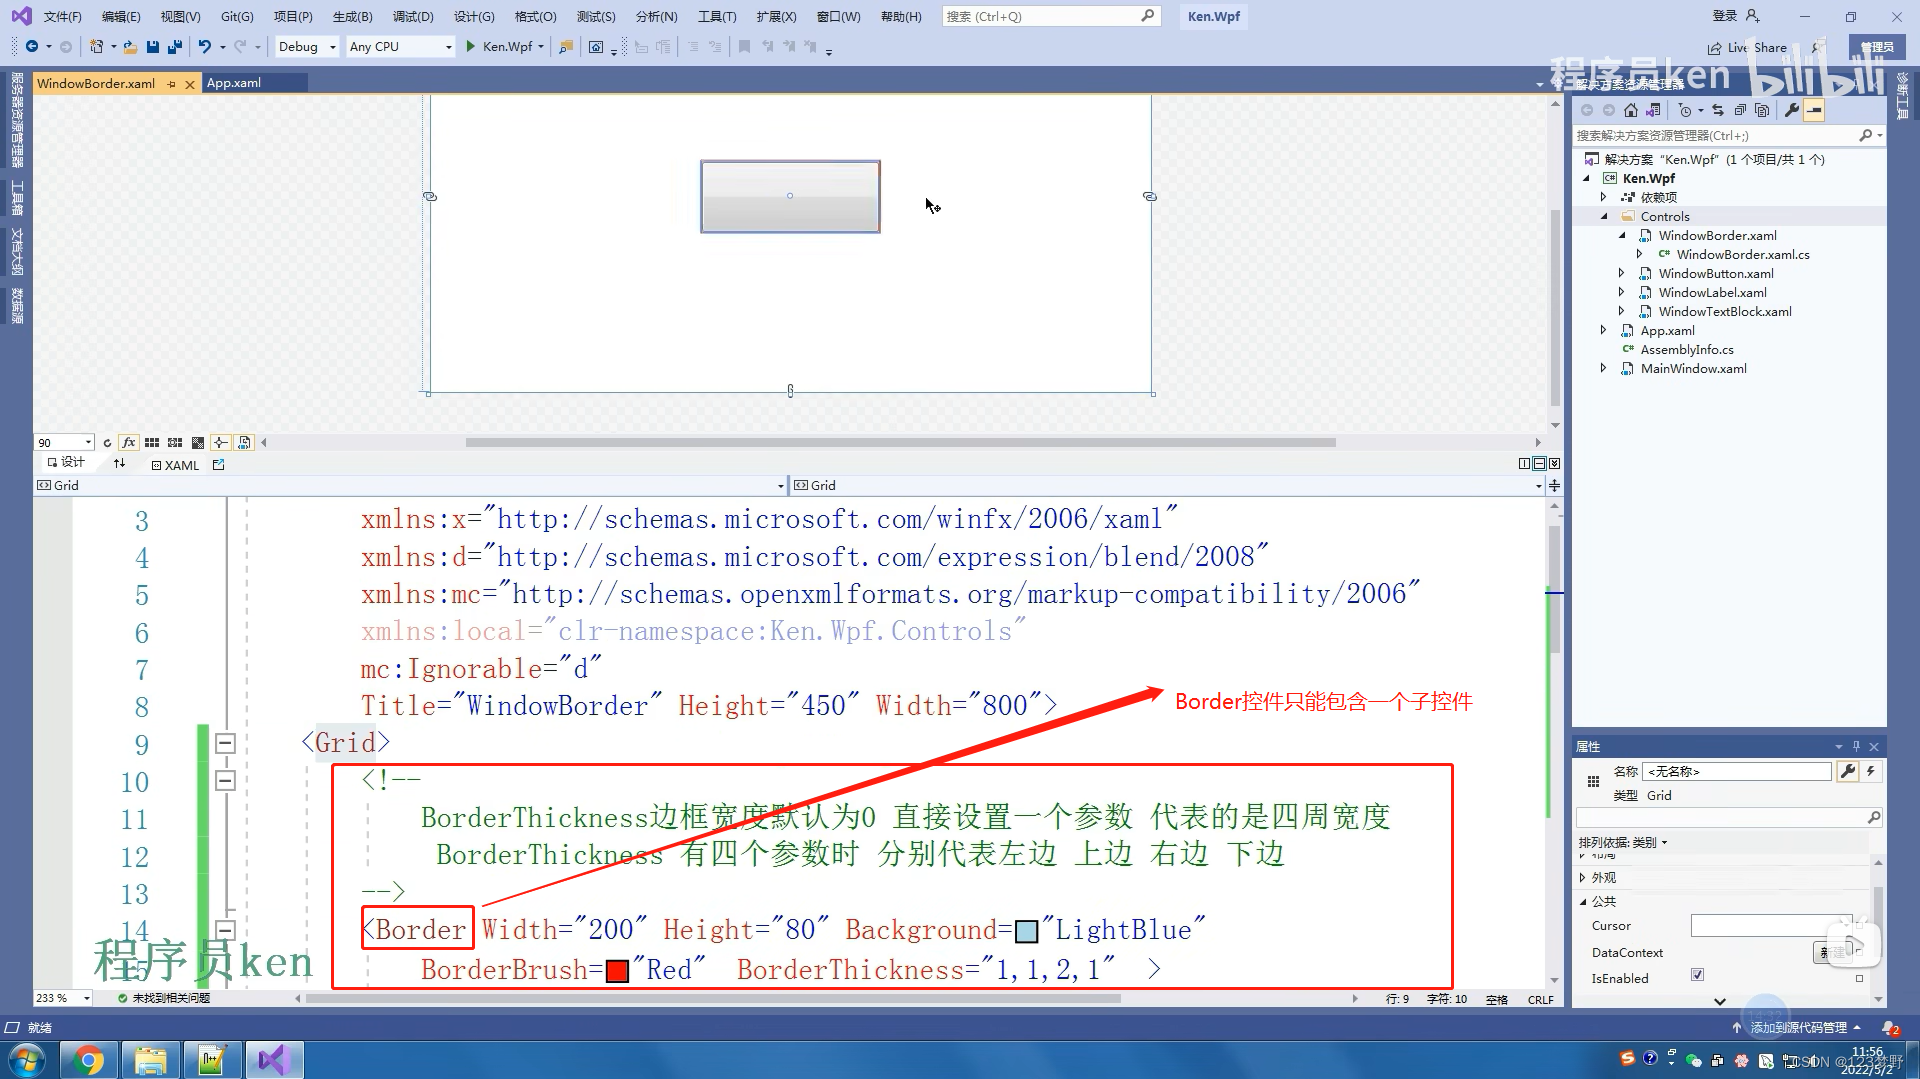Click the Navigate Backward toolbar arrow
This screenshot has height=1079, width=1920.
32,47
